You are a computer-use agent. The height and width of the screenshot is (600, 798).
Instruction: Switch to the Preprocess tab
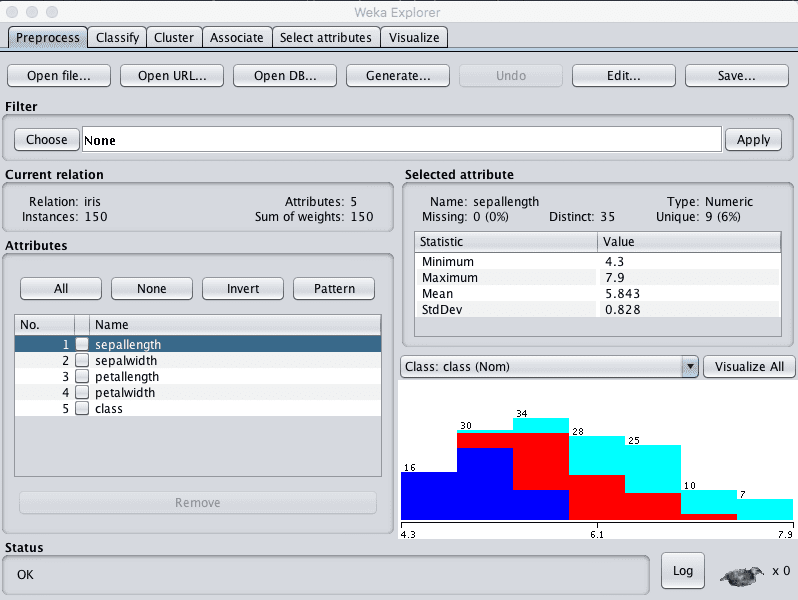point(47,38)
